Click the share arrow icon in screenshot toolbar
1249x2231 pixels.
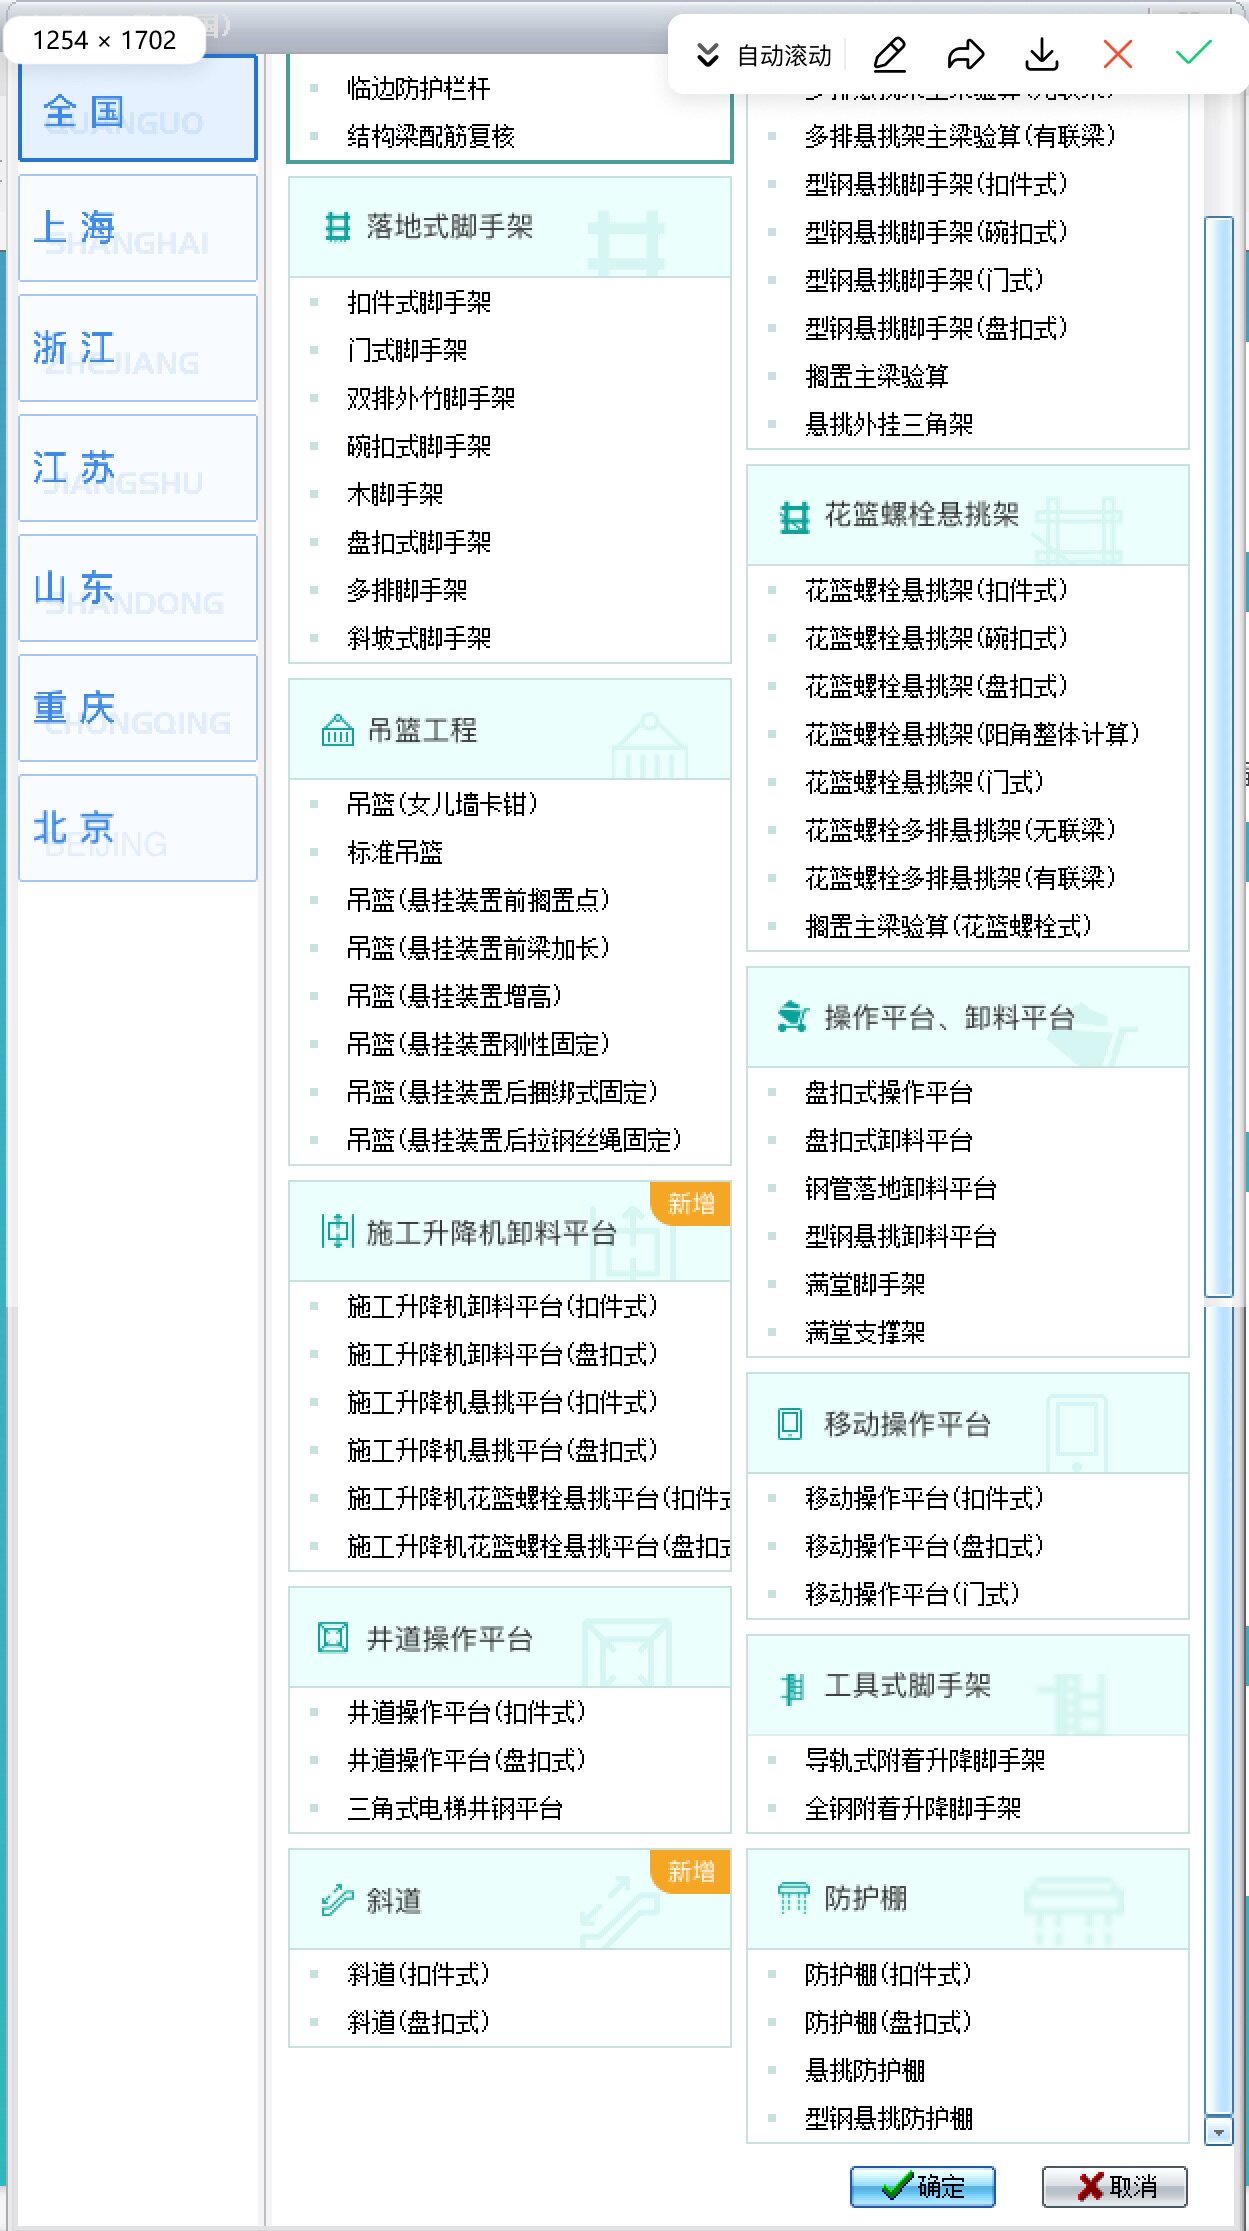pyautogui.click(x=965, y=54)
